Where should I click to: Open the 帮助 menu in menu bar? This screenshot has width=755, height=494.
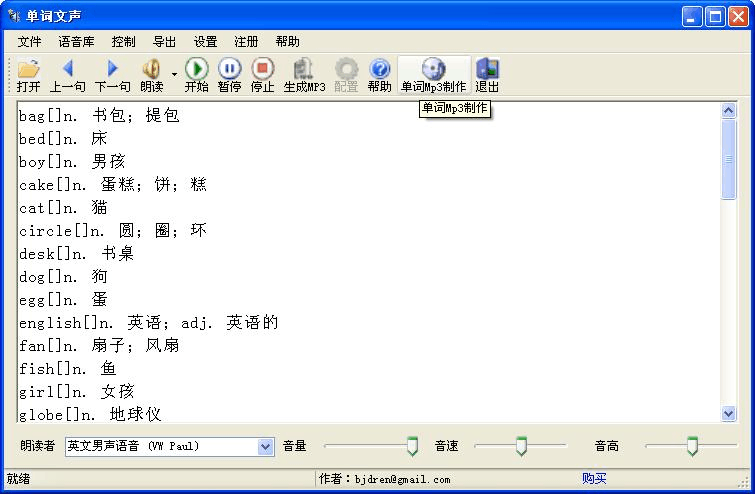(x=287, y=42)
